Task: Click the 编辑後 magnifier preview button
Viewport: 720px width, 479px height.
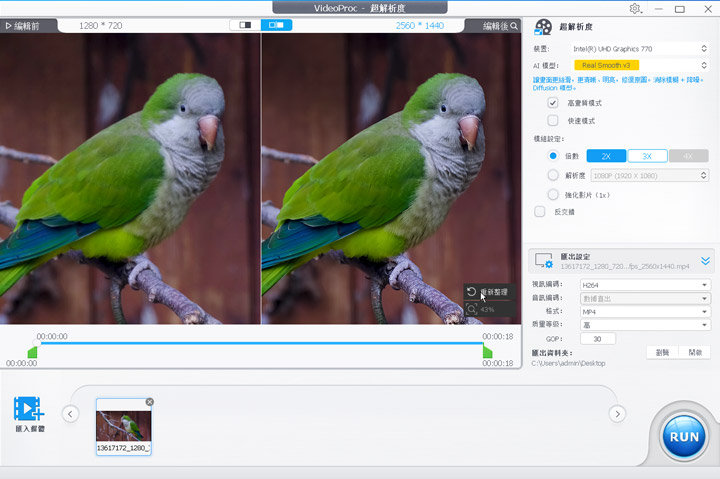Action: click(514, 26)
